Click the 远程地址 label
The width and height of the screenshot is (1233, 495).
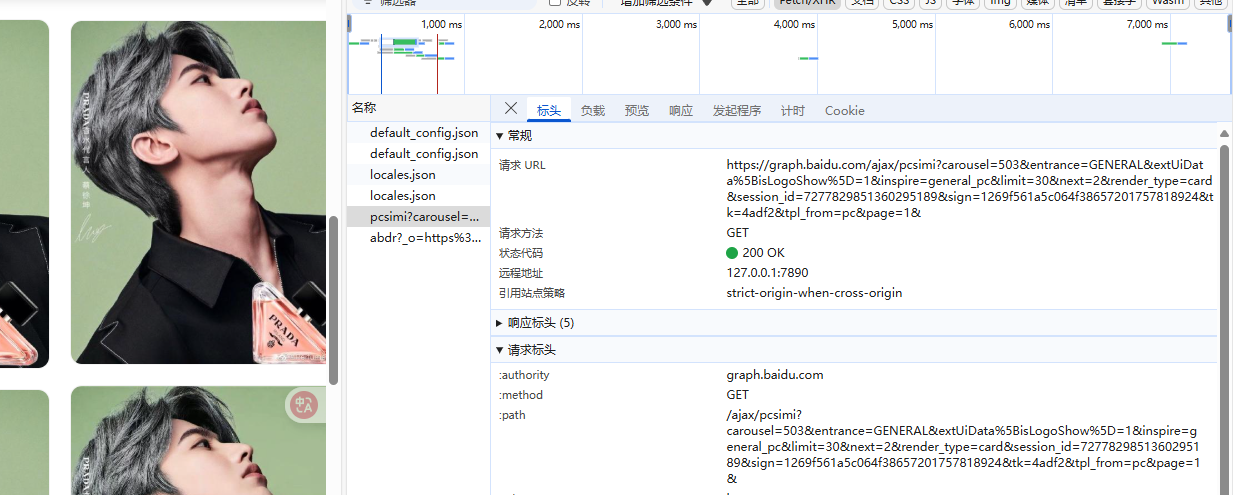pyautogui.click(x=521, y=273)
